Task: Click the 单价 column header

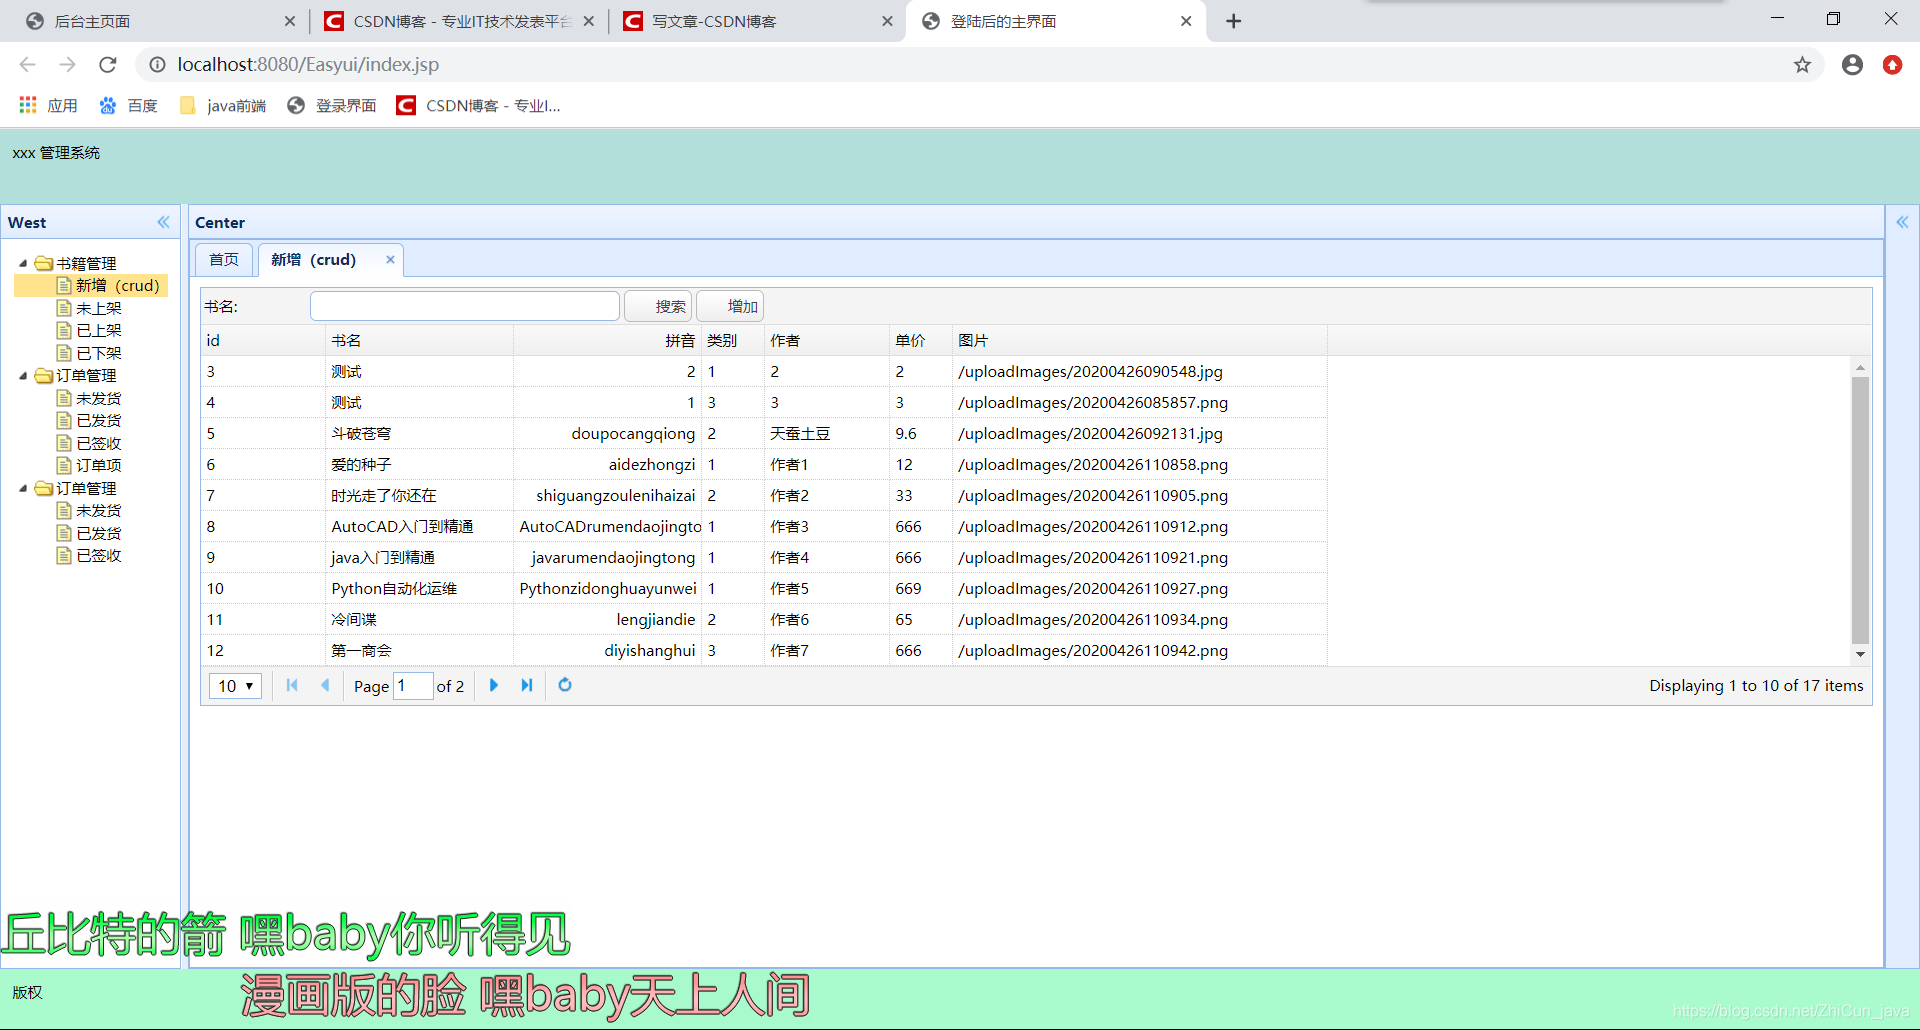Action: [x=920, y=340]
